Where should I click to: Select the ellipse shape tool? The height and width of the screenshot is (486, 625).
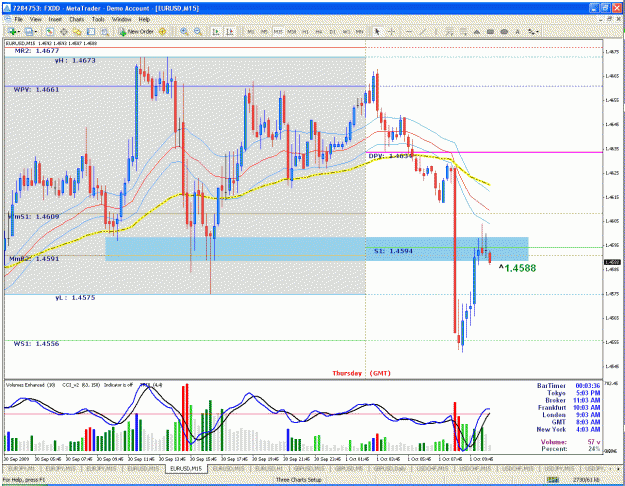coord(504,31)
